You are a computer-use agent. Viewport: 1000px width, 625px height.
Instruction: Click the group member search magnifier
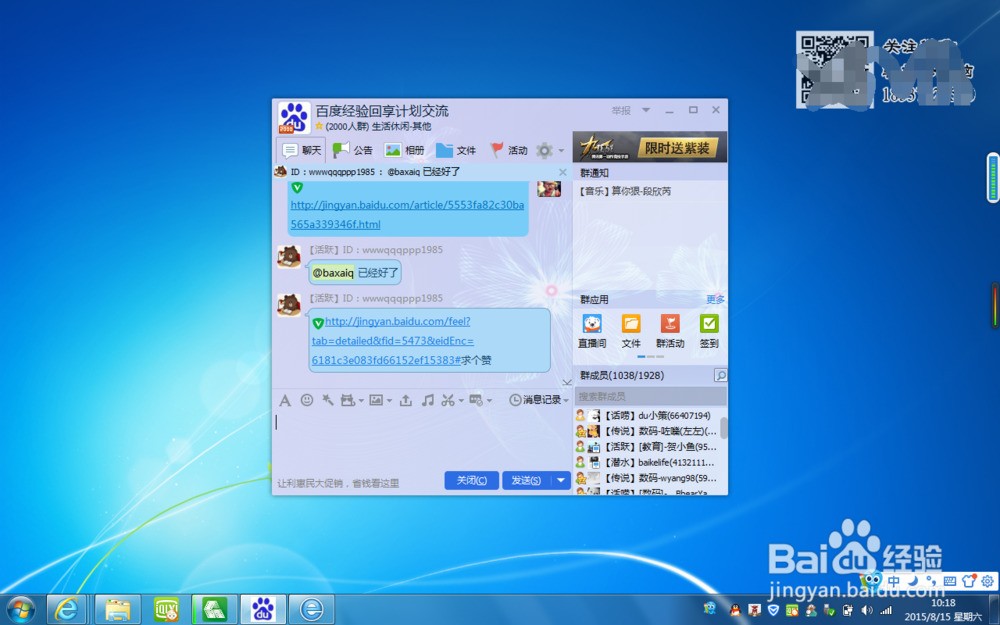(720, 375)
